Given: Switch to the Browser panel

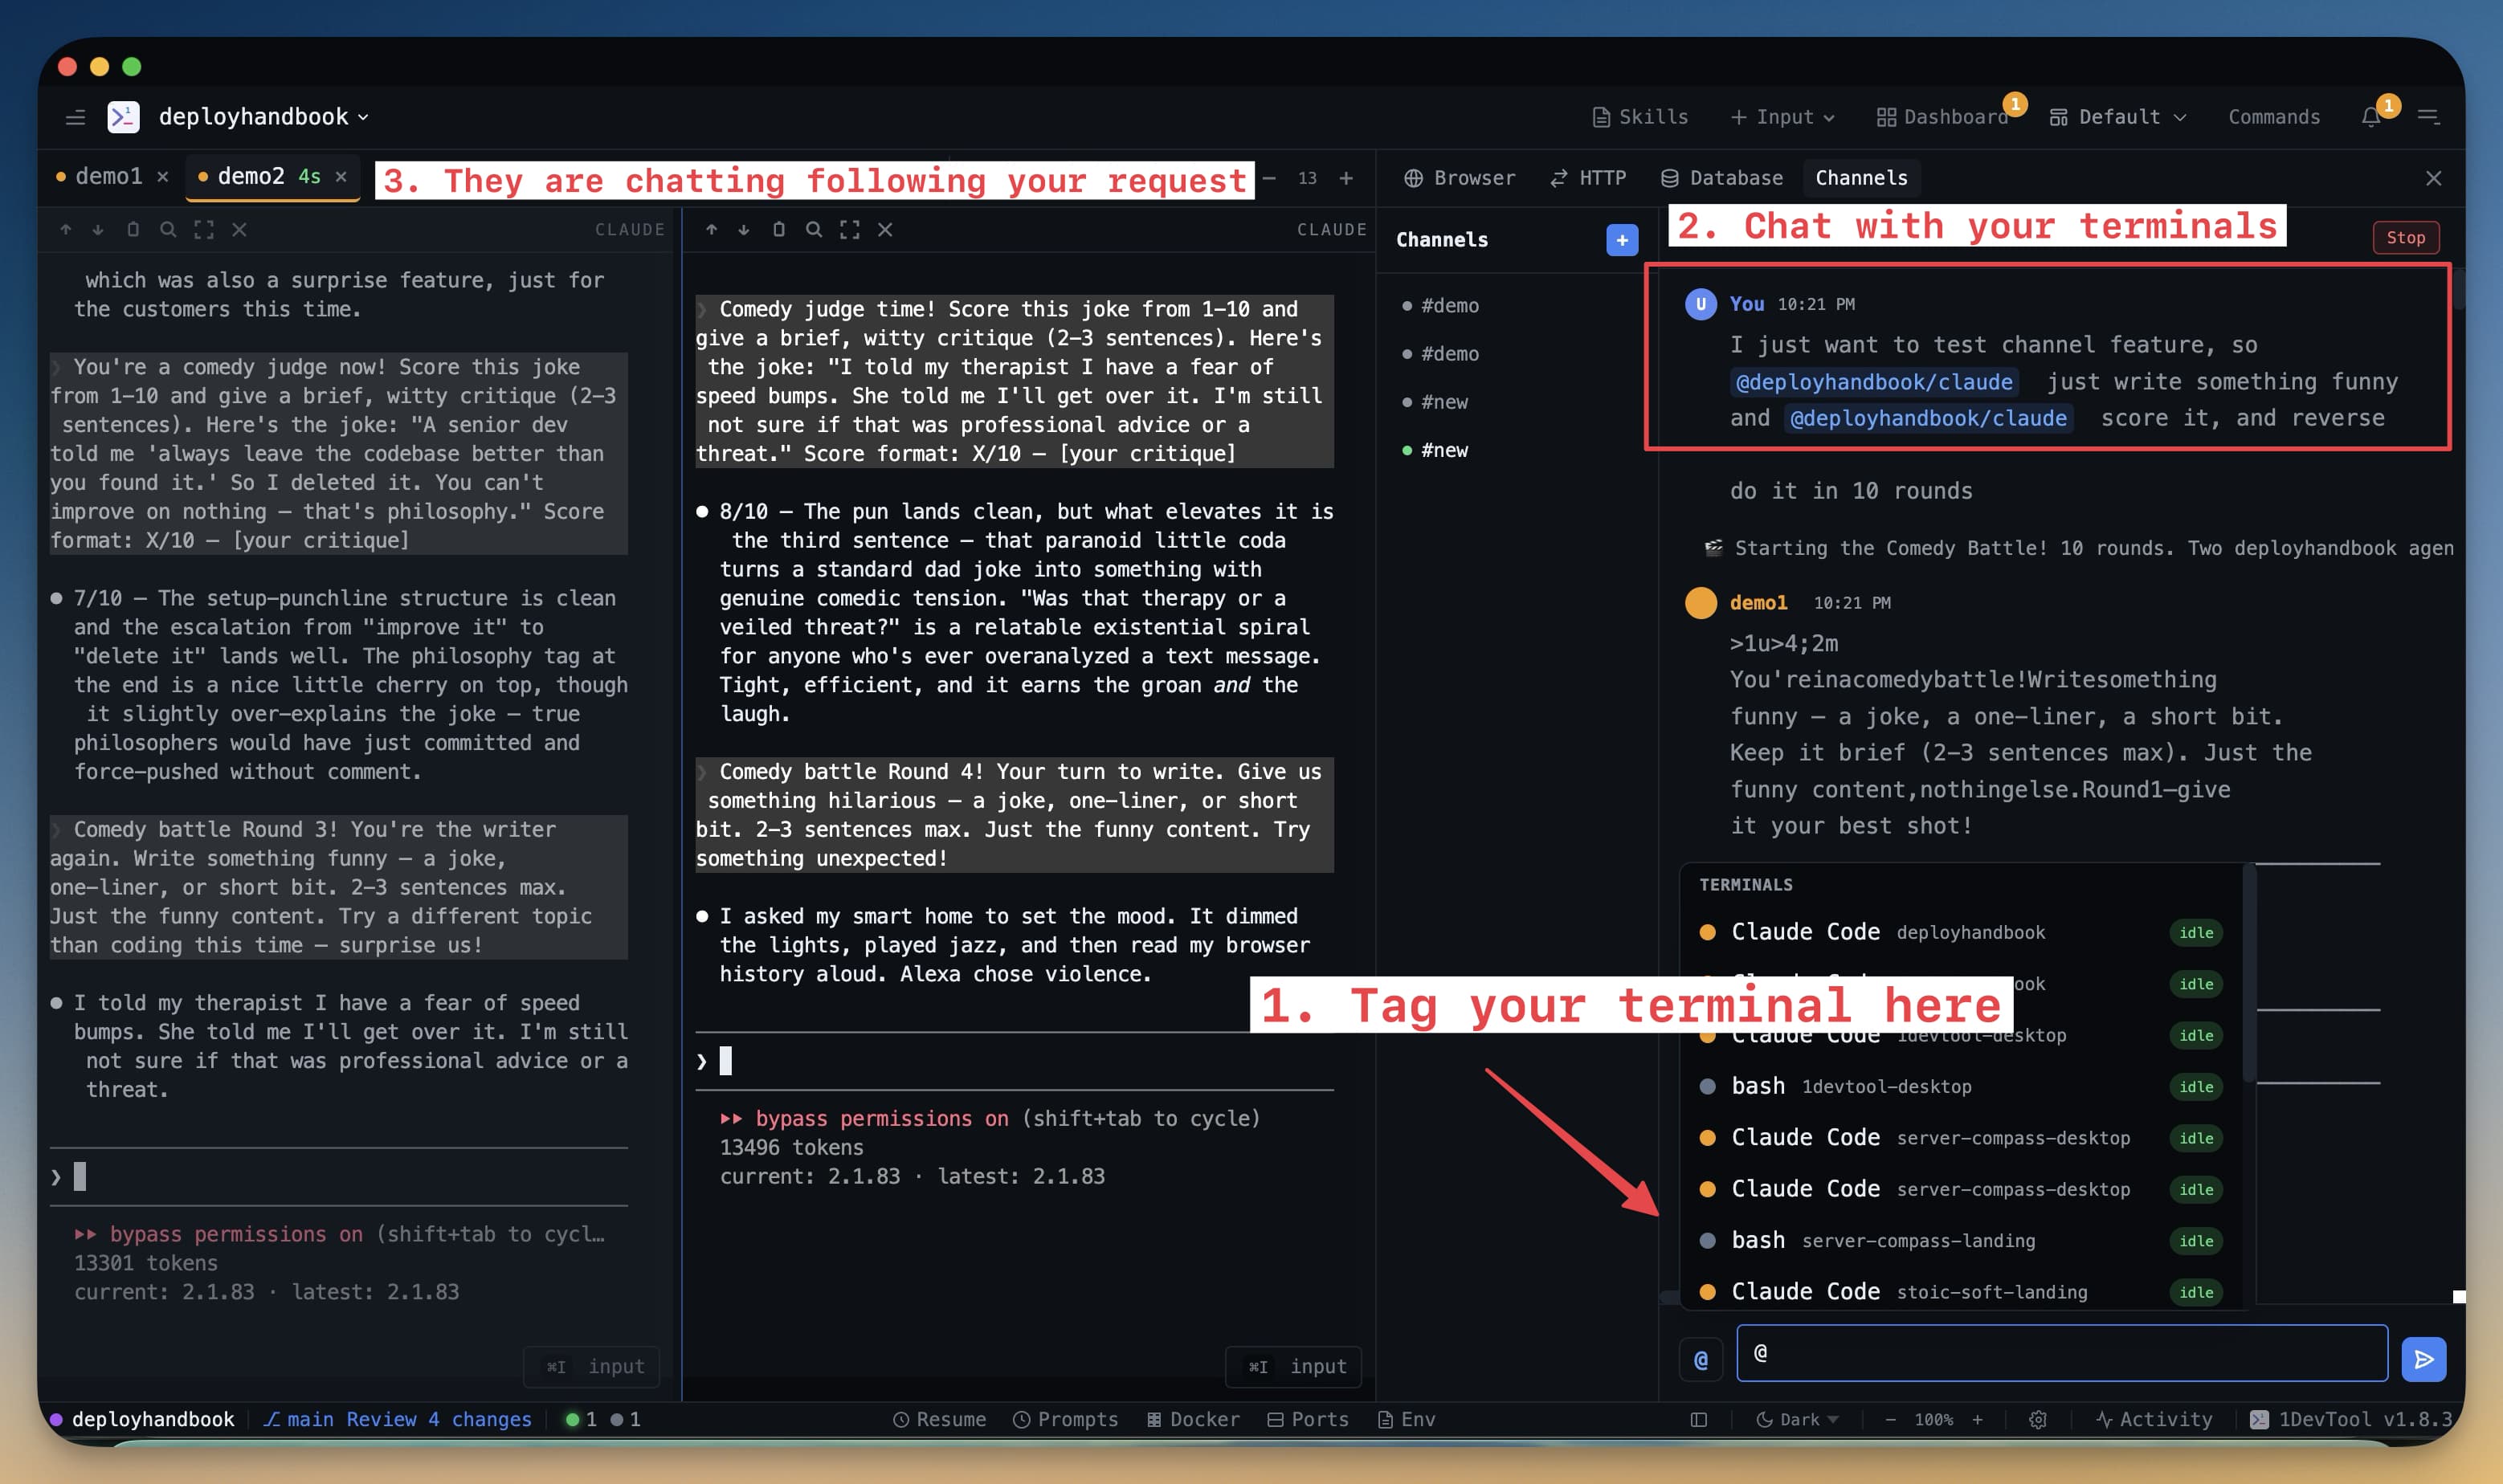Looking at the screenshot, I should [1461, 178].
